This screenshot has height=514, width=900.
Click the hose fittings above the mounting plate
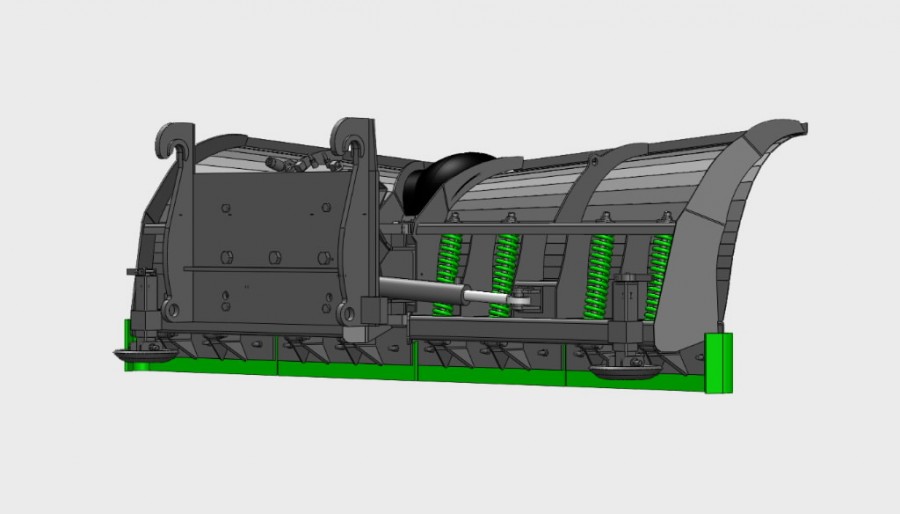point(290,160)
